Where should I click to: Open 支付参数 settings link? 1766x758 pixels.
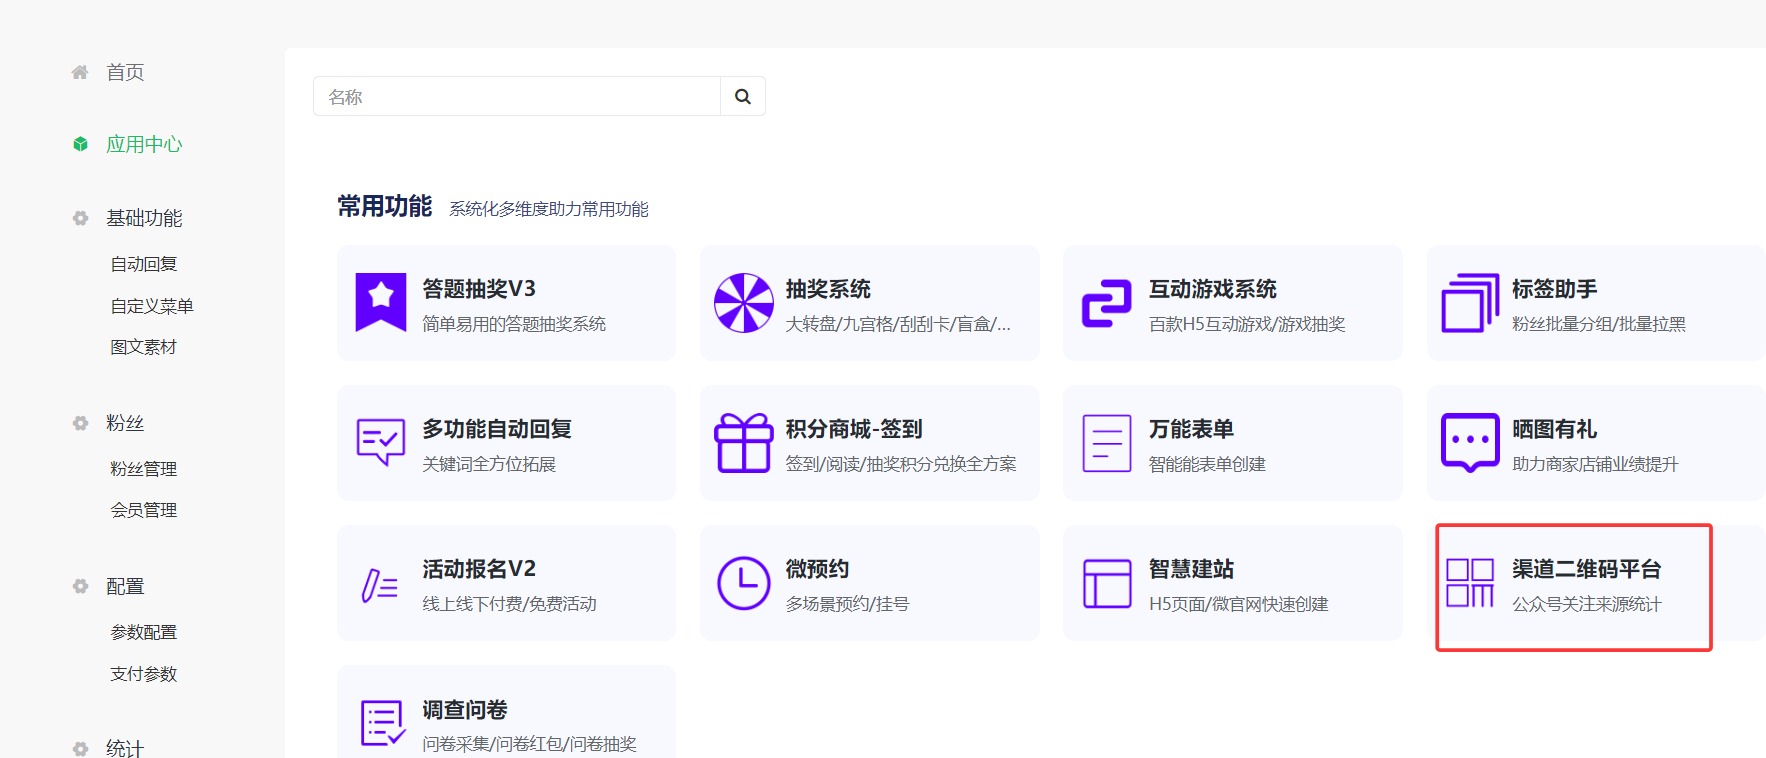(x=144, y=674)
